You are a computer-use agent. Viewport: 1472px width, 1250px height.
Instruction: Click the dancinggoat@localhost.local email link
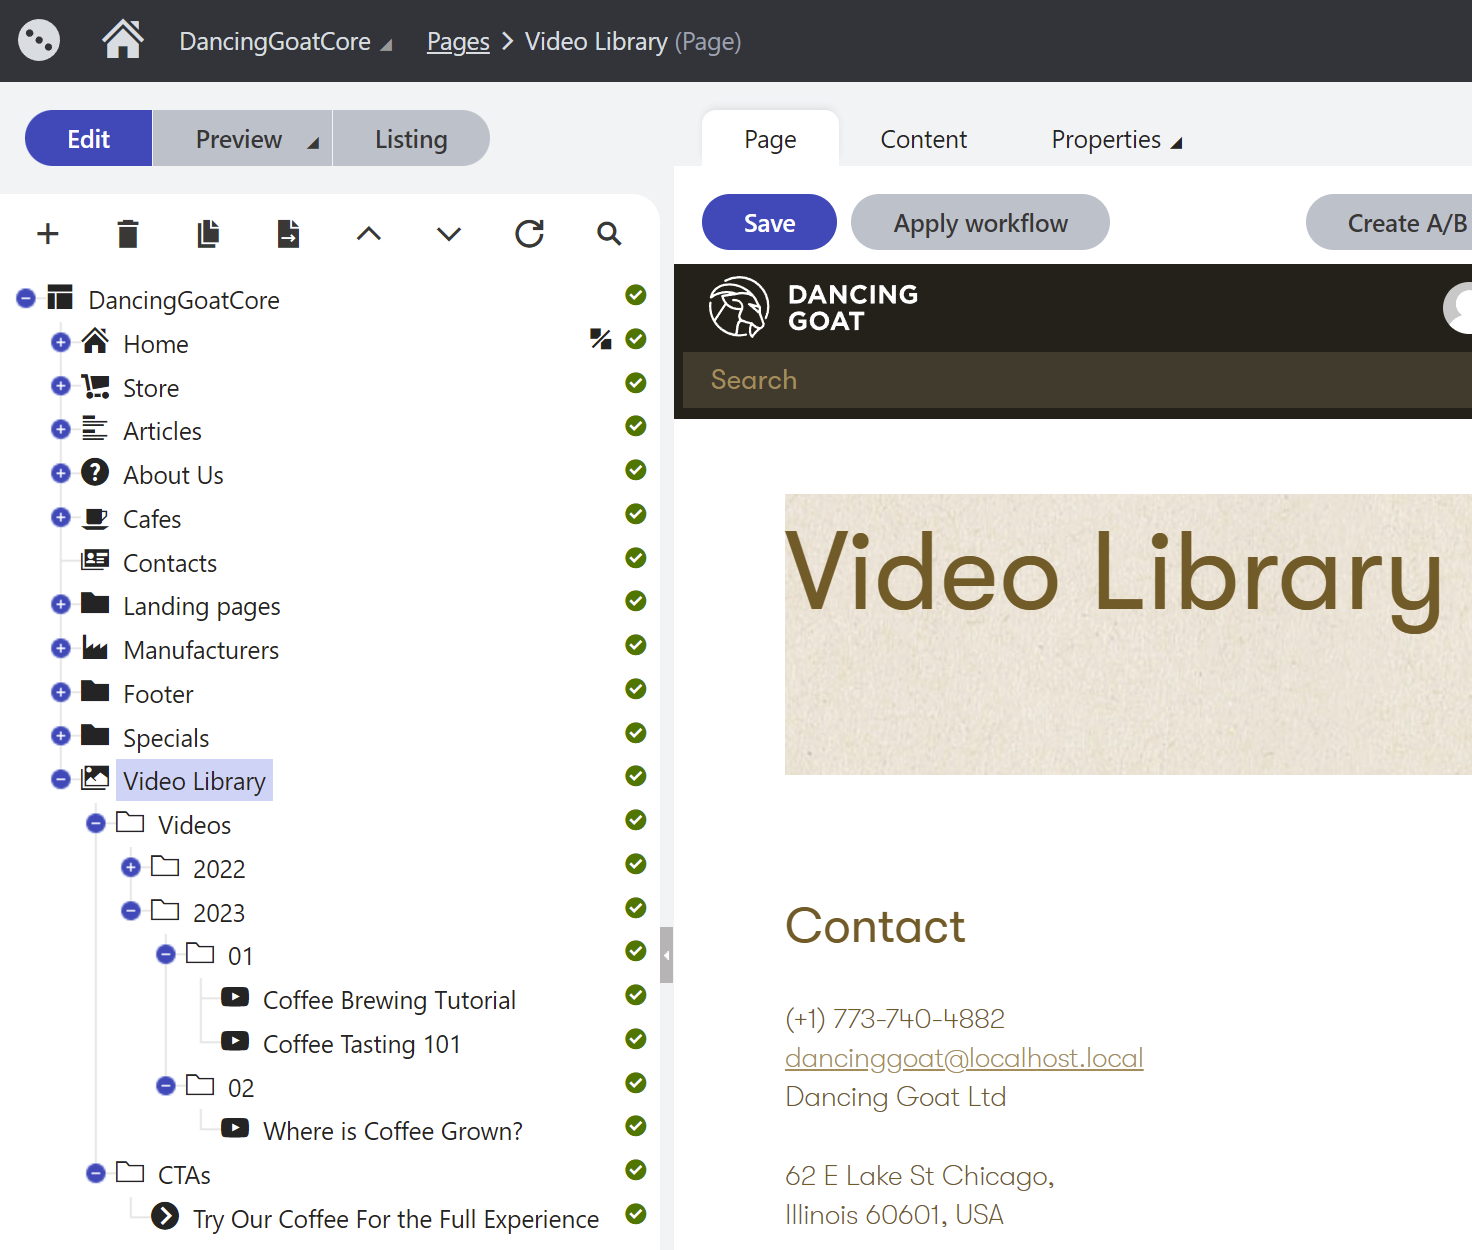pos(964,1058)
